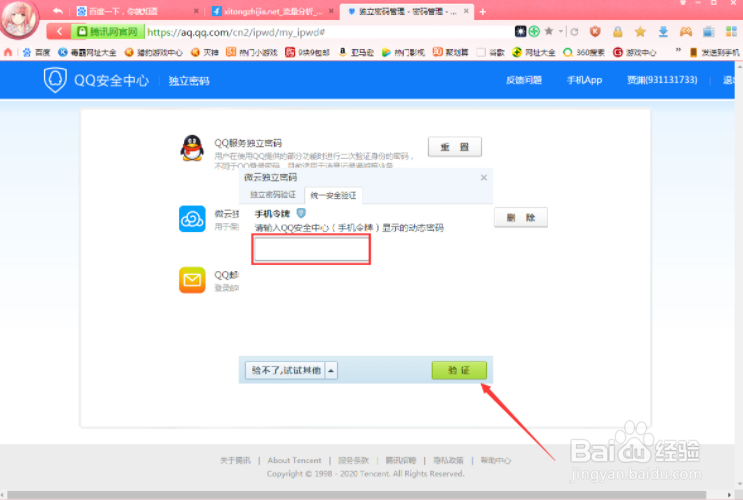Click the game controller icon in the toolbar
This screenshot has height=500, width=743.
pyautogui.click(x=686, y=32)
